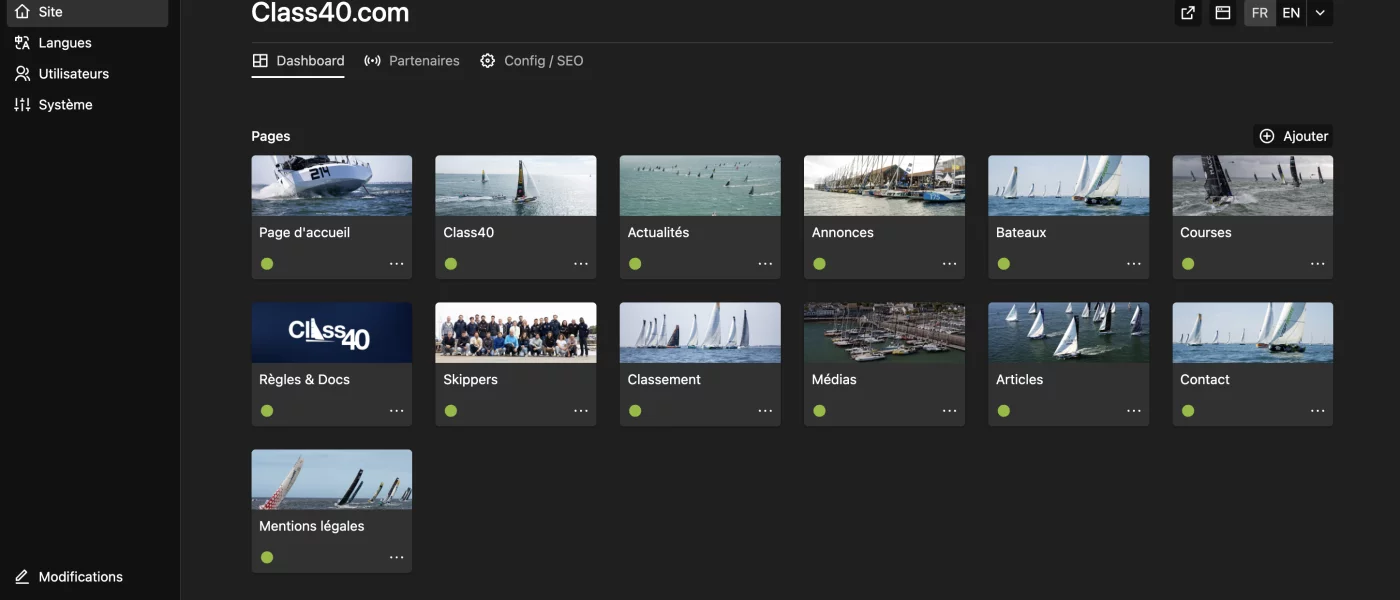The width and height of the screenshot is (1400, 600).
Task: Open options menu for Skippers
Action: tap(581, 411)
